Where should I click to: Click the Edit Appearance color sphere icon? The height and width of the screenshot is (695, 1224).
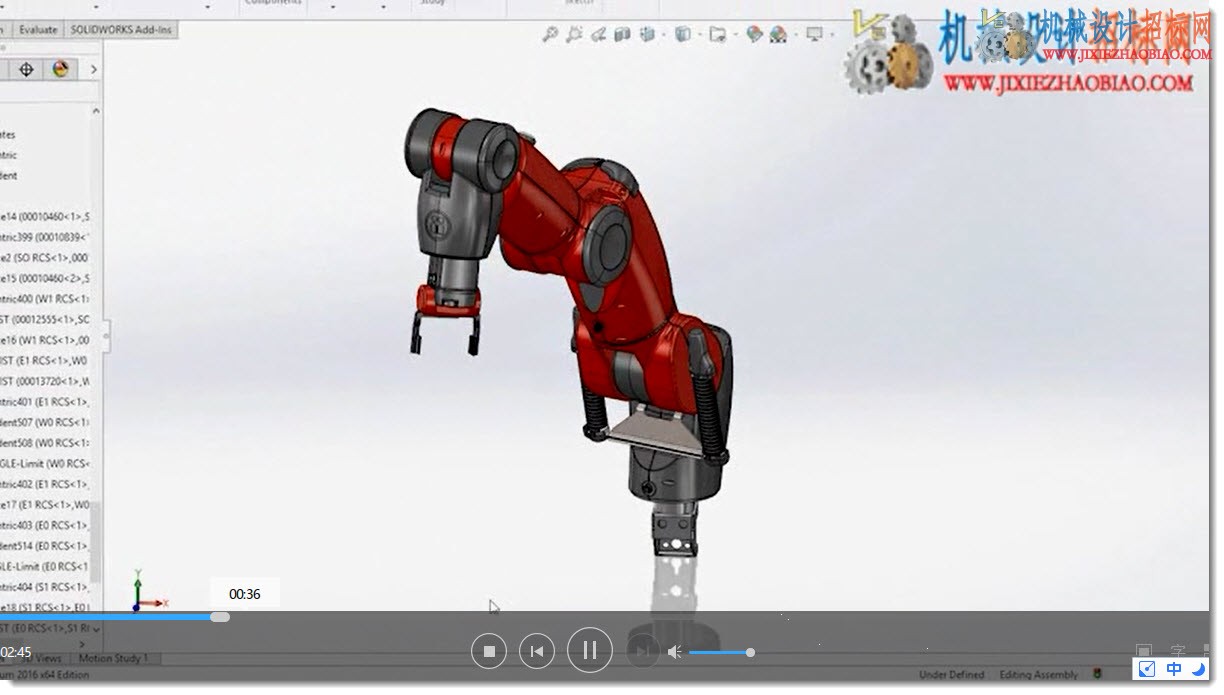pyautogui.click(x=754, y=35)
